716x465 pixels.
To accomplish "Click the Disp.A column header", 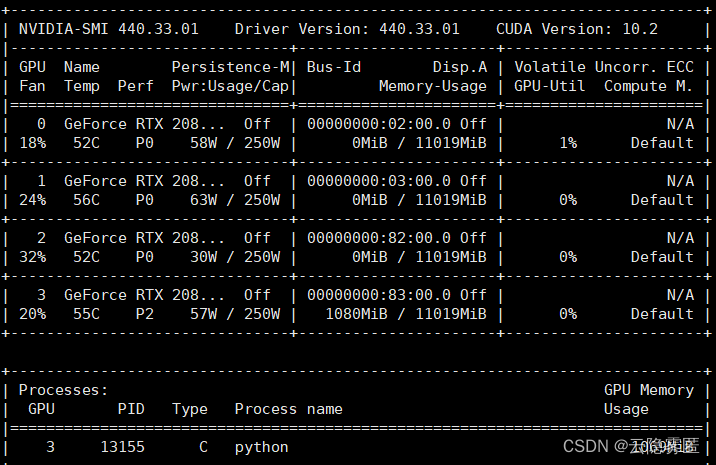I will (x=460, y=67).
